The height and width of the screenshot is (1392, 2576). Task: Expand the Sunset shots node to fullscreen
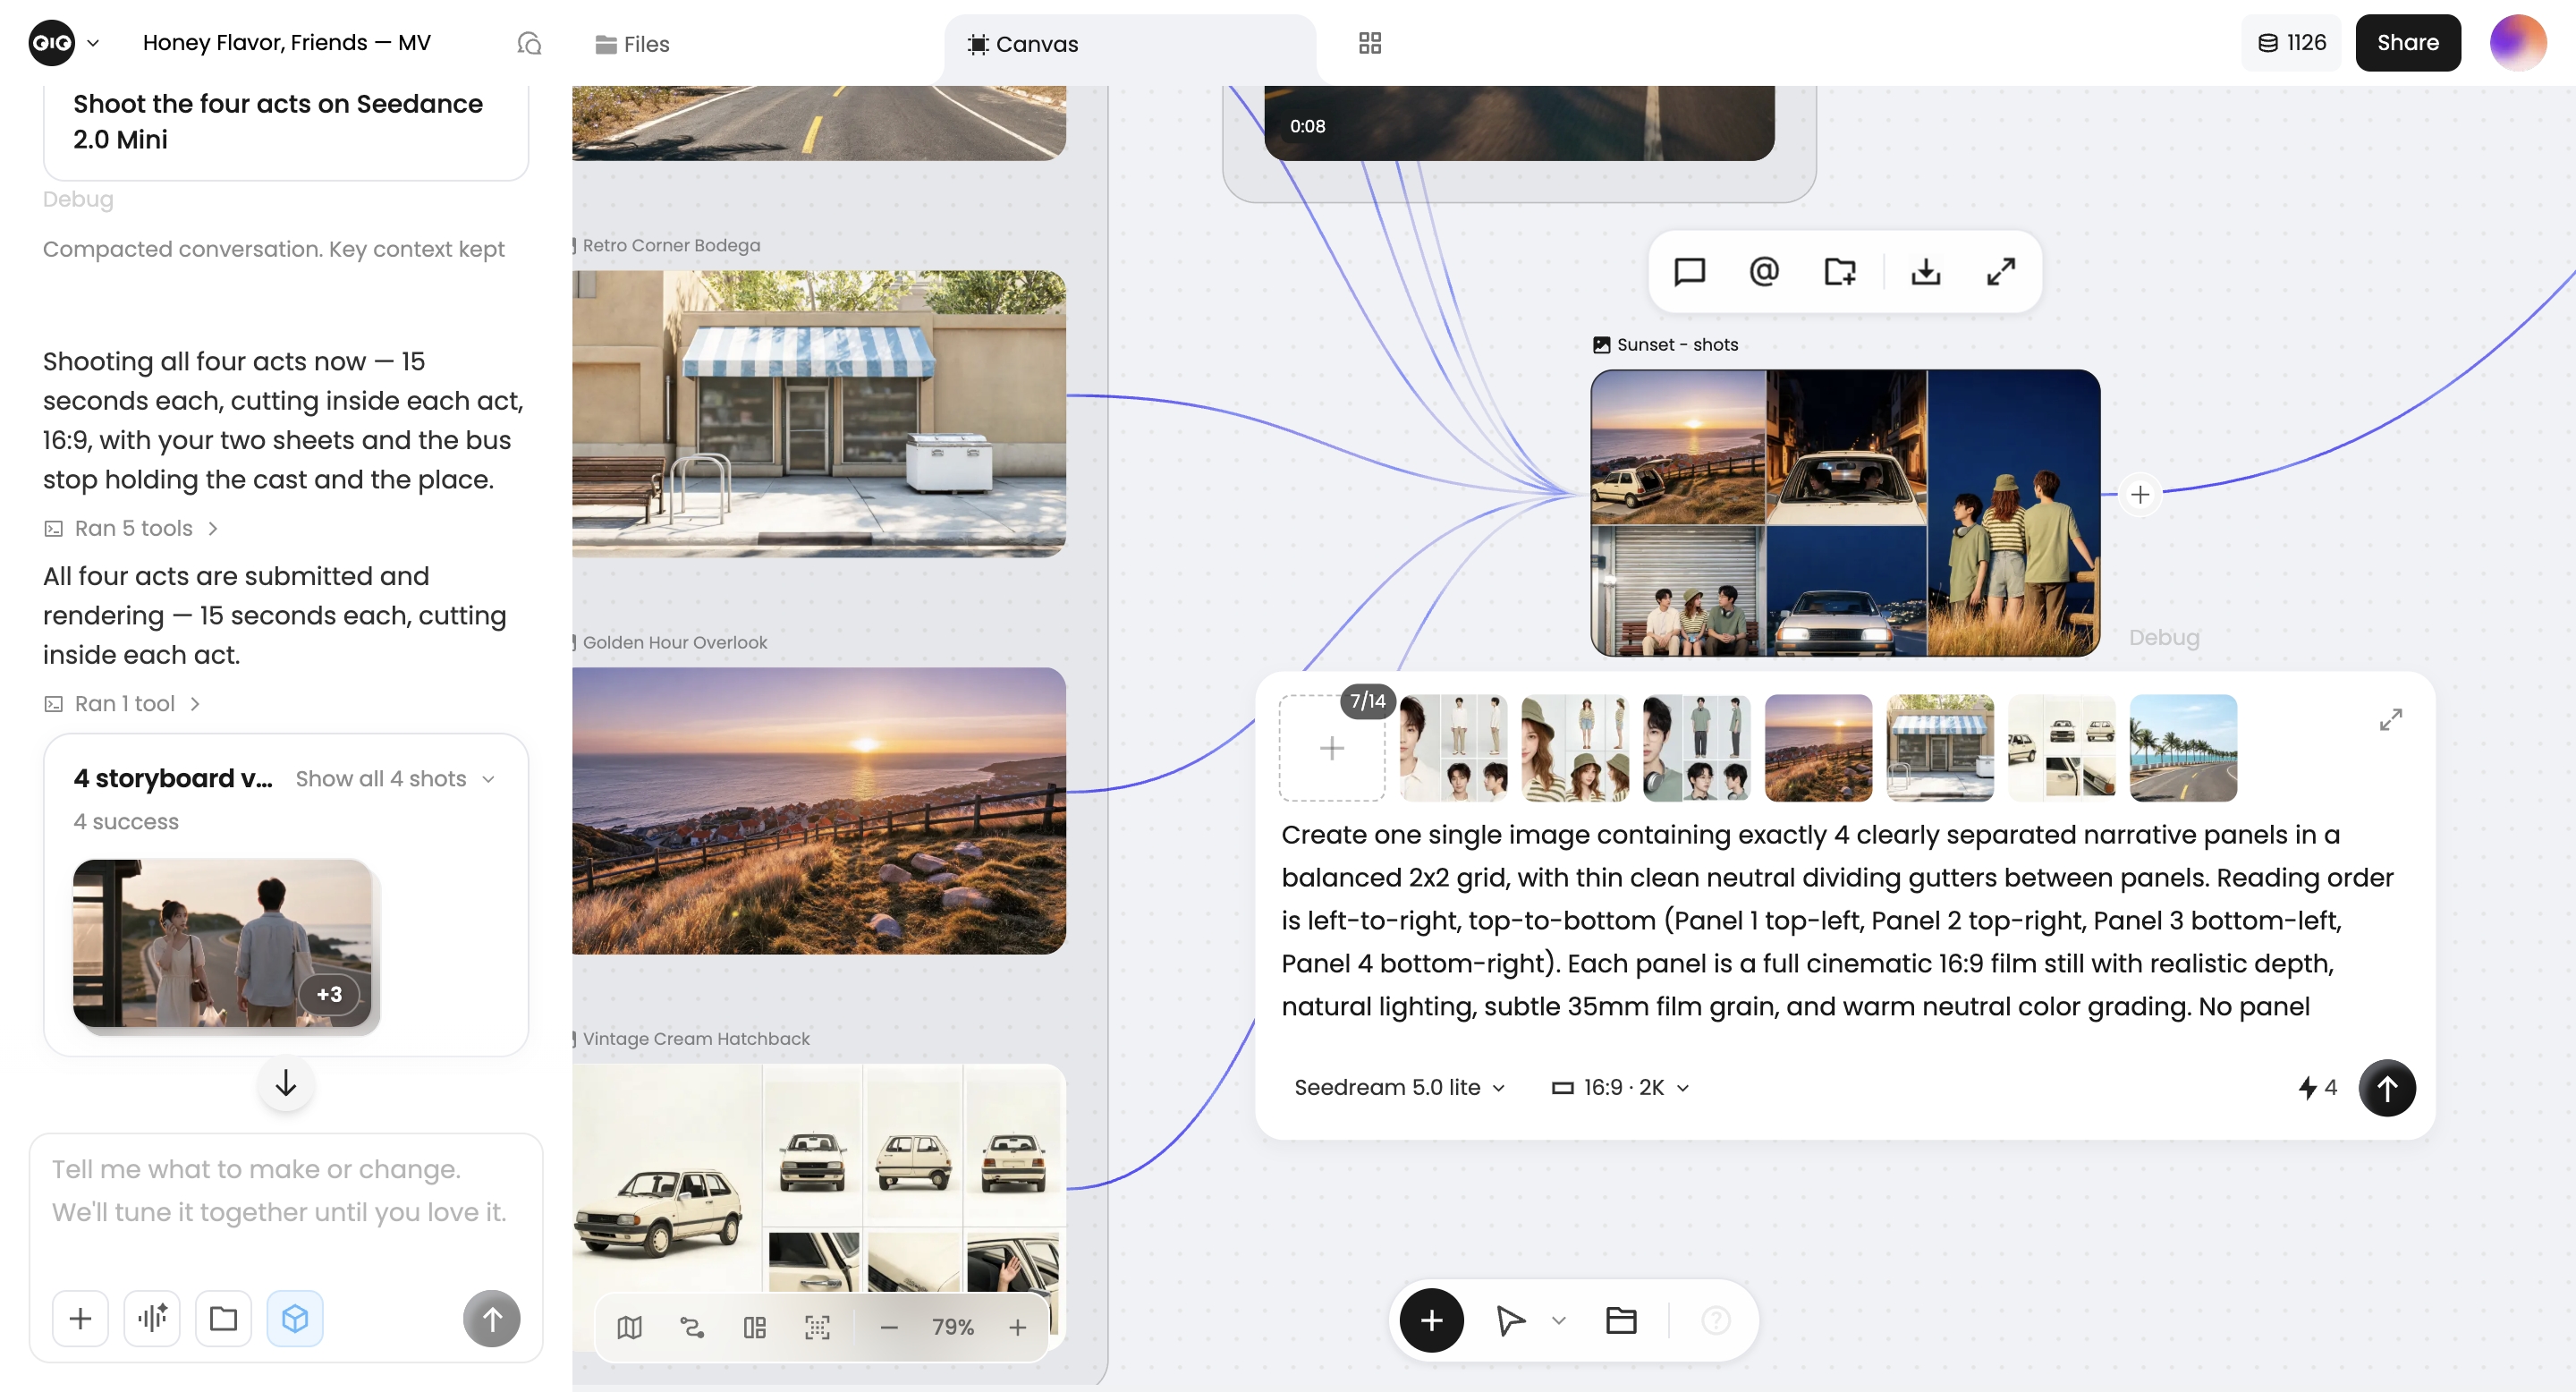coord(2001,272)
